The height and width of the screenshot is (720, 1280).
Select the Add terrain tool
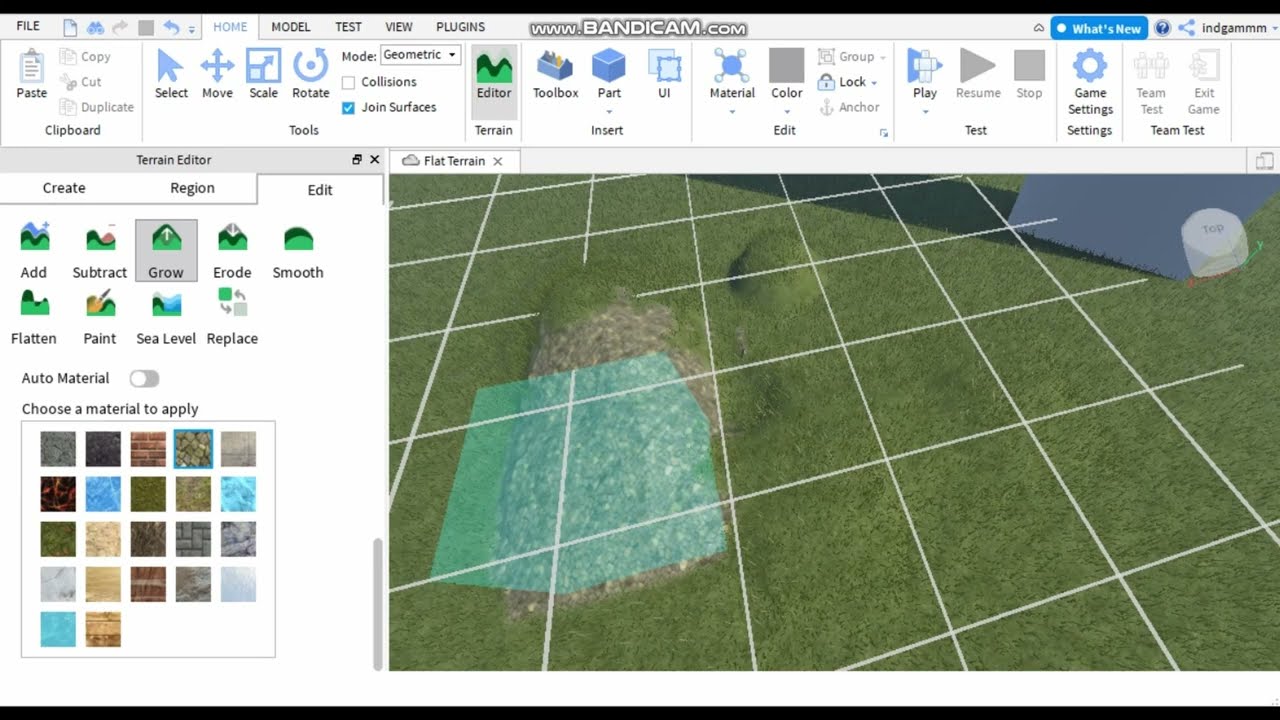[x=34, y=251]
